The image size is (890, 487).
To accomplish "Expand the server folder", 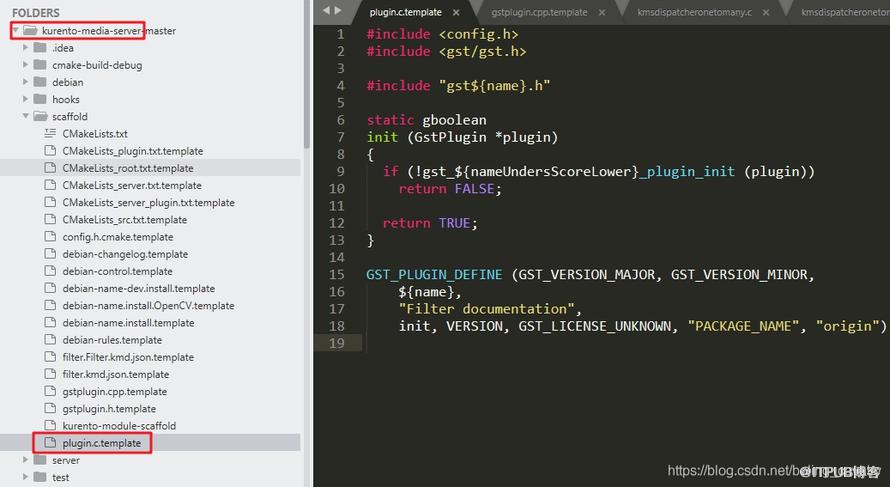I will click(26, 460).
